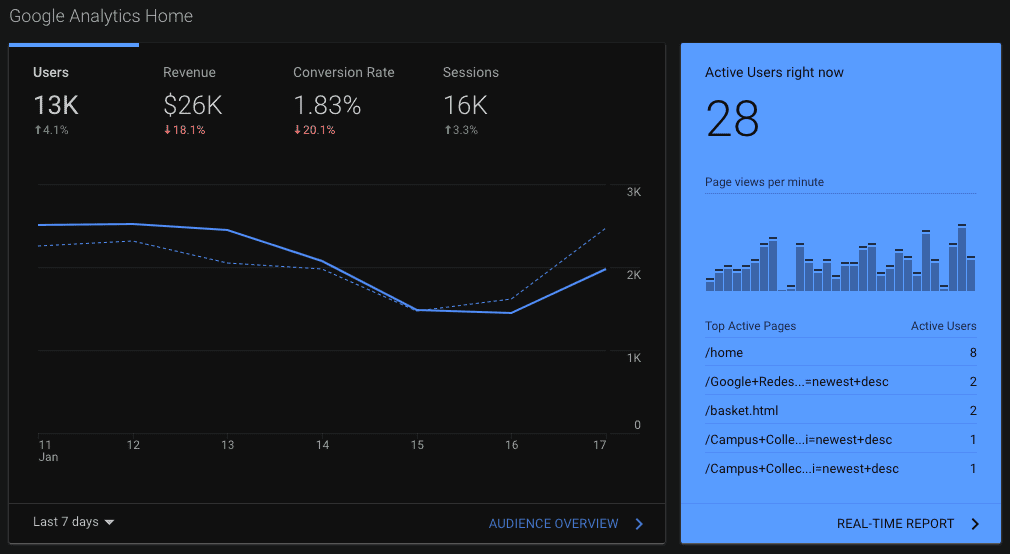Click the /basket.html page row
The height and width of the screenshot is (554, 1010).
[841, 410]
